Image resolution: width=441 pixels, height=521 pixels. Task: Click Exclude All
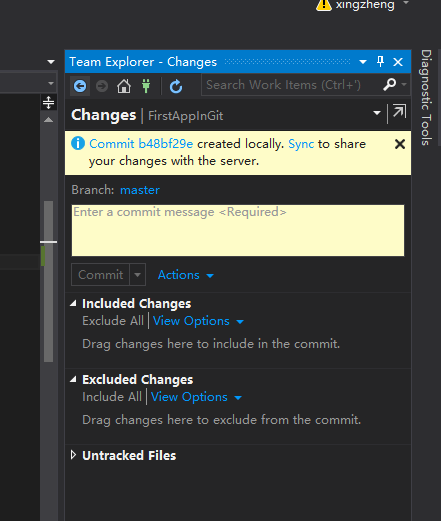click(x=113, y=321)
